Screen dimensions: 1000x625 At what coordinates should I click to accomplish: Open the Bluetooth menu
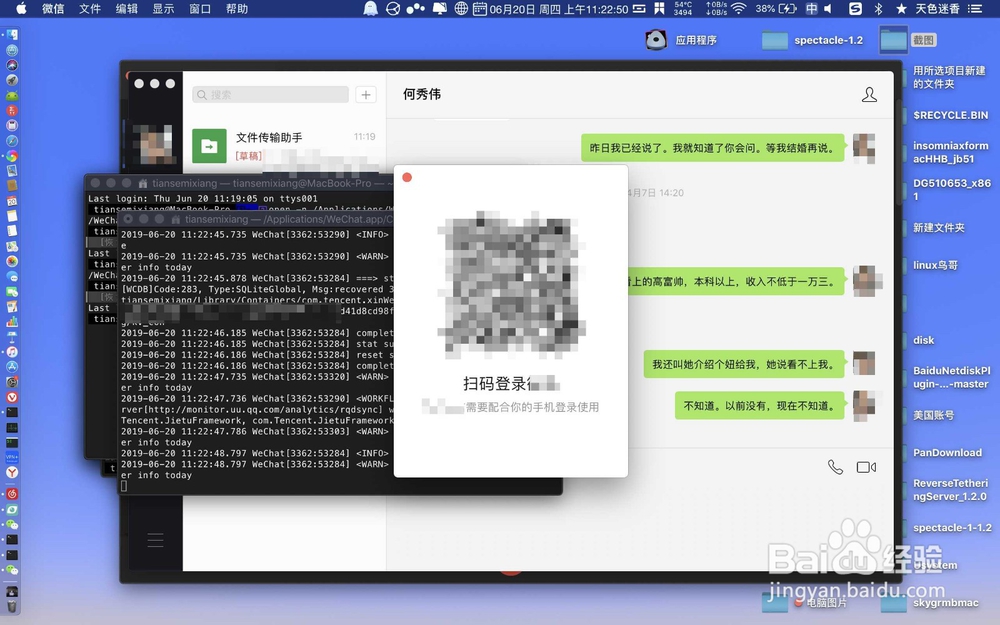click(878, 8)
